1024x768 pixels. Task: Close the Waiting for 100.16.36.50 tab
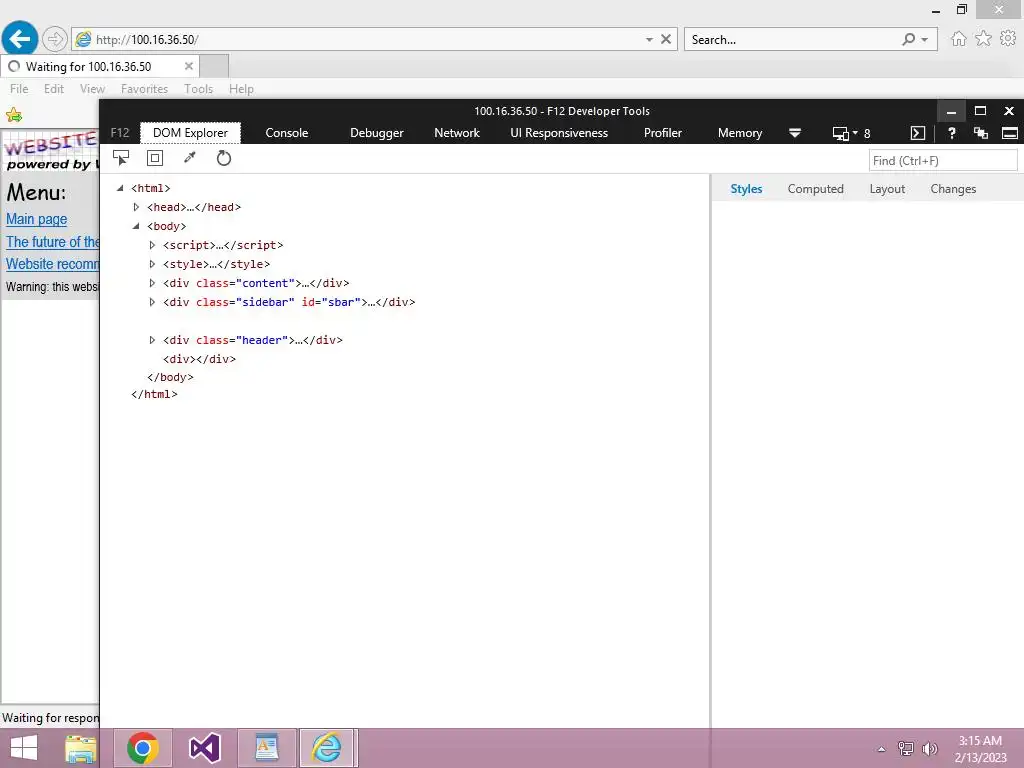click(x=189, y=66)
